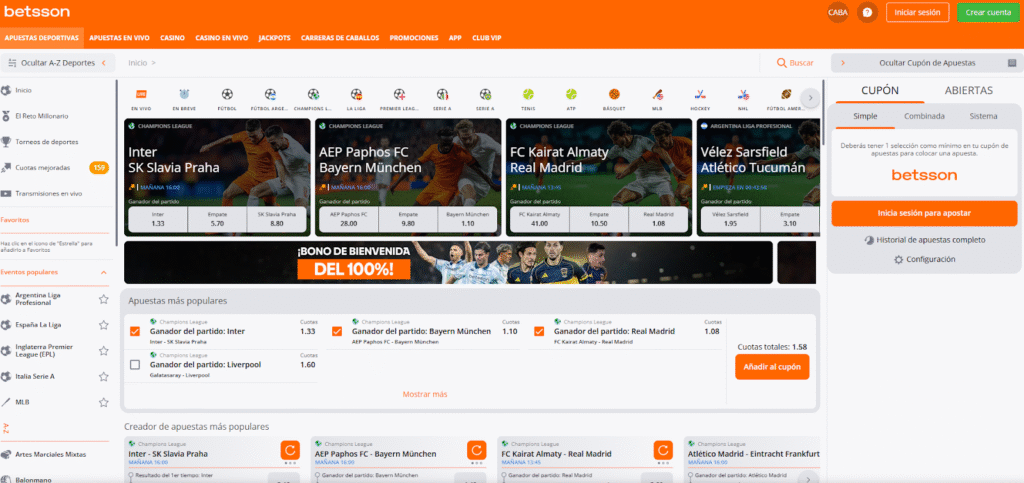Click the betsson logo in the header
The height and width of the screenshot is (483, 1024).
37,12
